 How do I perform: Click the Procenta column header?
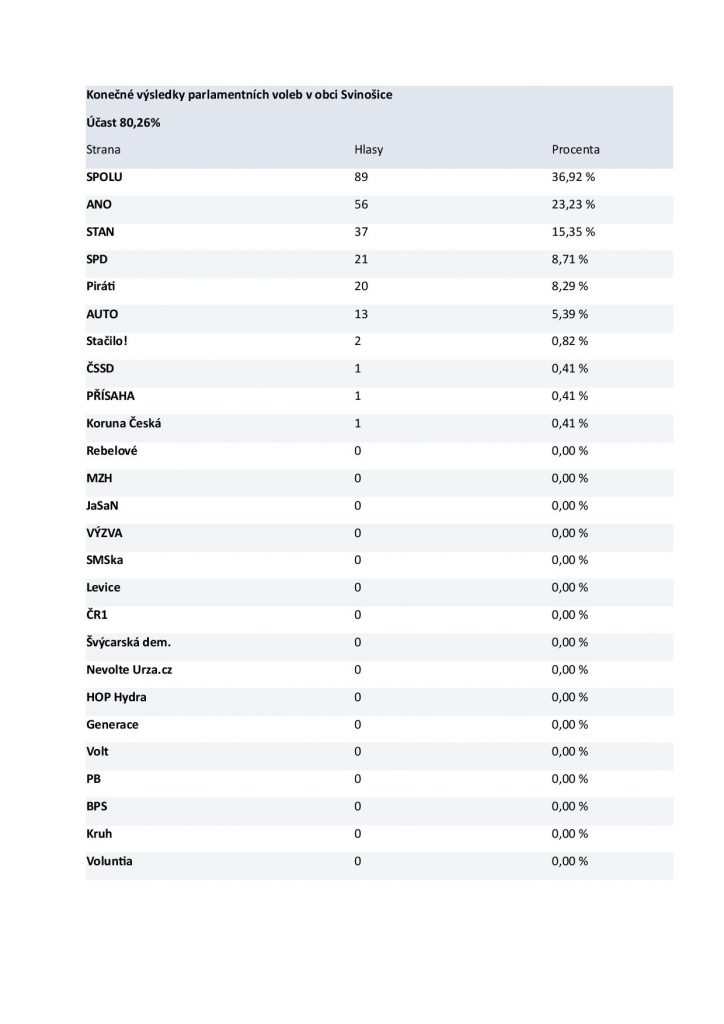tap(576, 149)
